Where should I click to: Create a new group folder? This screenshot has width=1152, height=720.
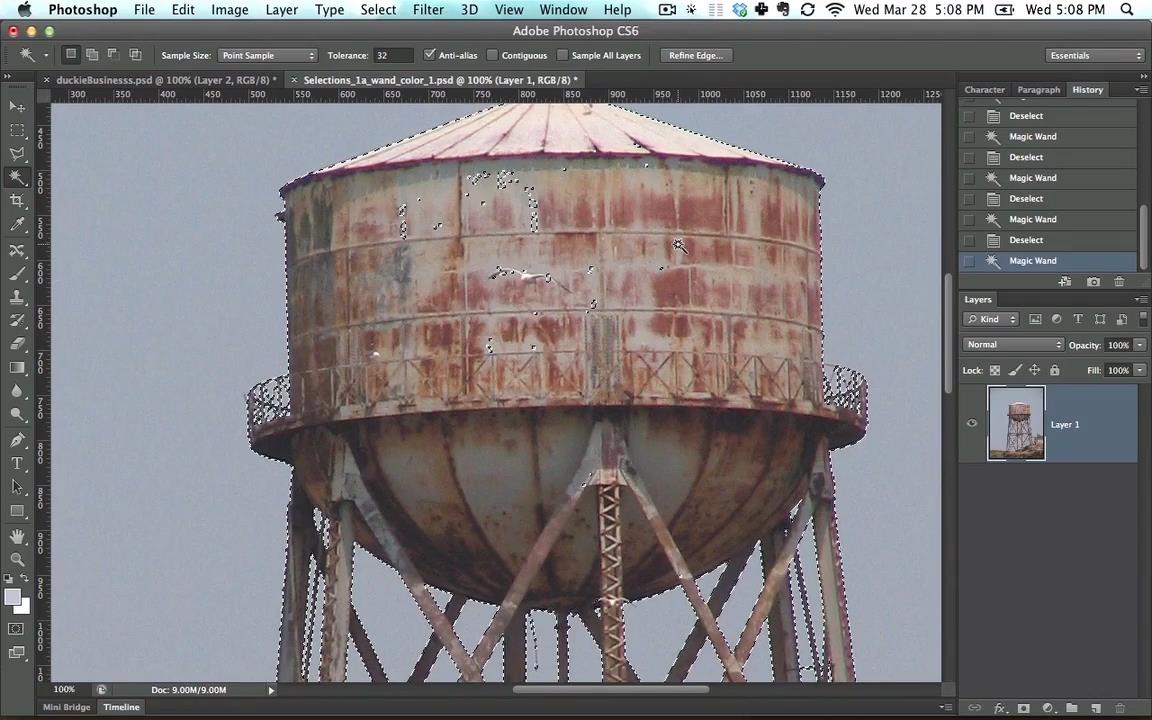[1072, 708]
